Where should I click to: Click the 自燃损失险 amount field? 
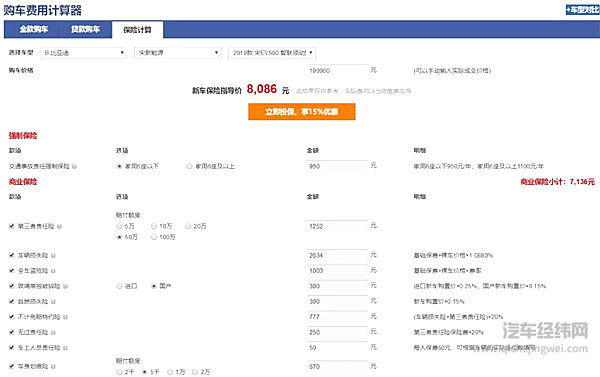(337, 301)
